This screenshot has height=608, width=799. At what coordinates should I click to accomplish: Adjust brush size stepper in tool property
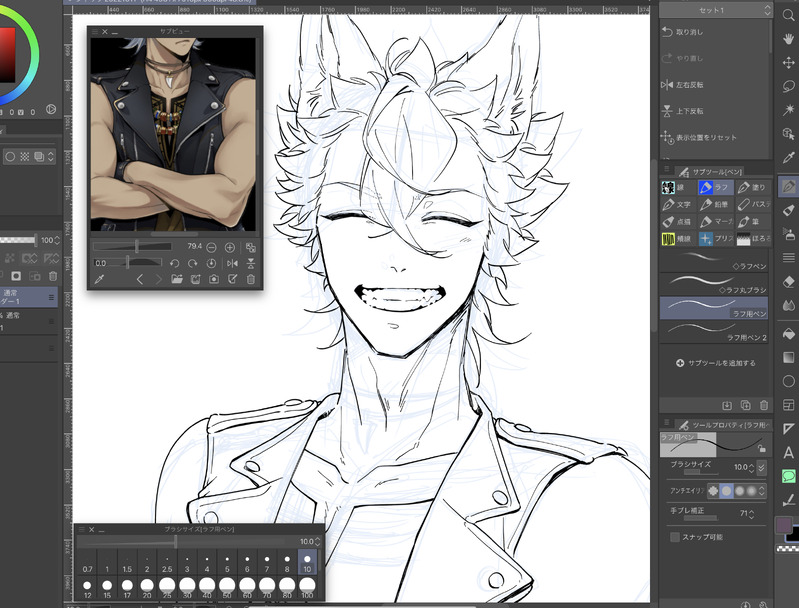[752, 467]
